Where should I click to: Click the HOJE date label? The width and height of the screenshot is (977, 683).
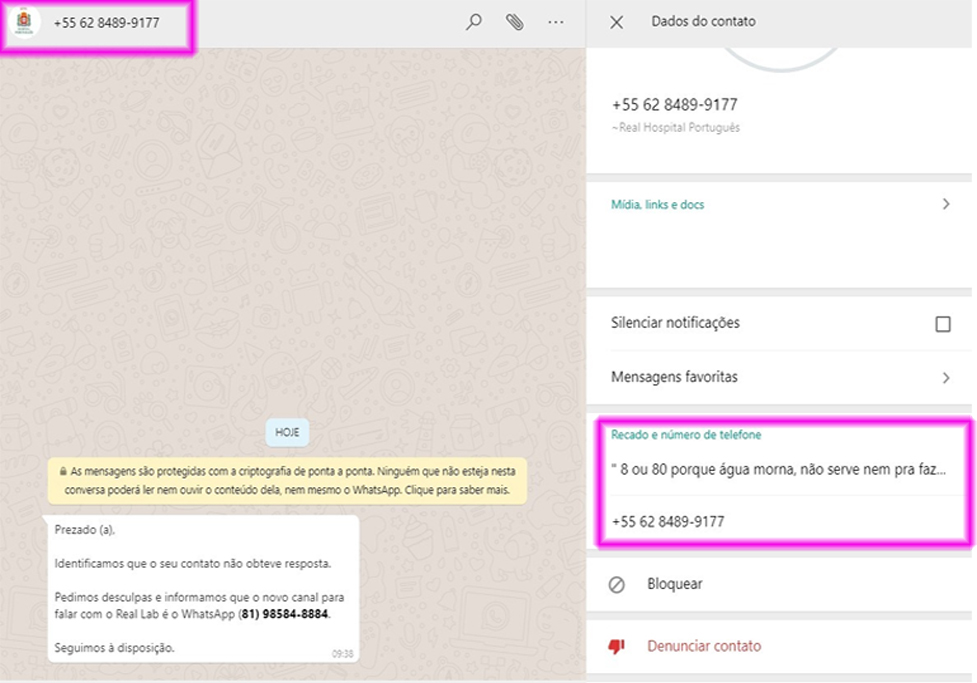tap(287, 432)
